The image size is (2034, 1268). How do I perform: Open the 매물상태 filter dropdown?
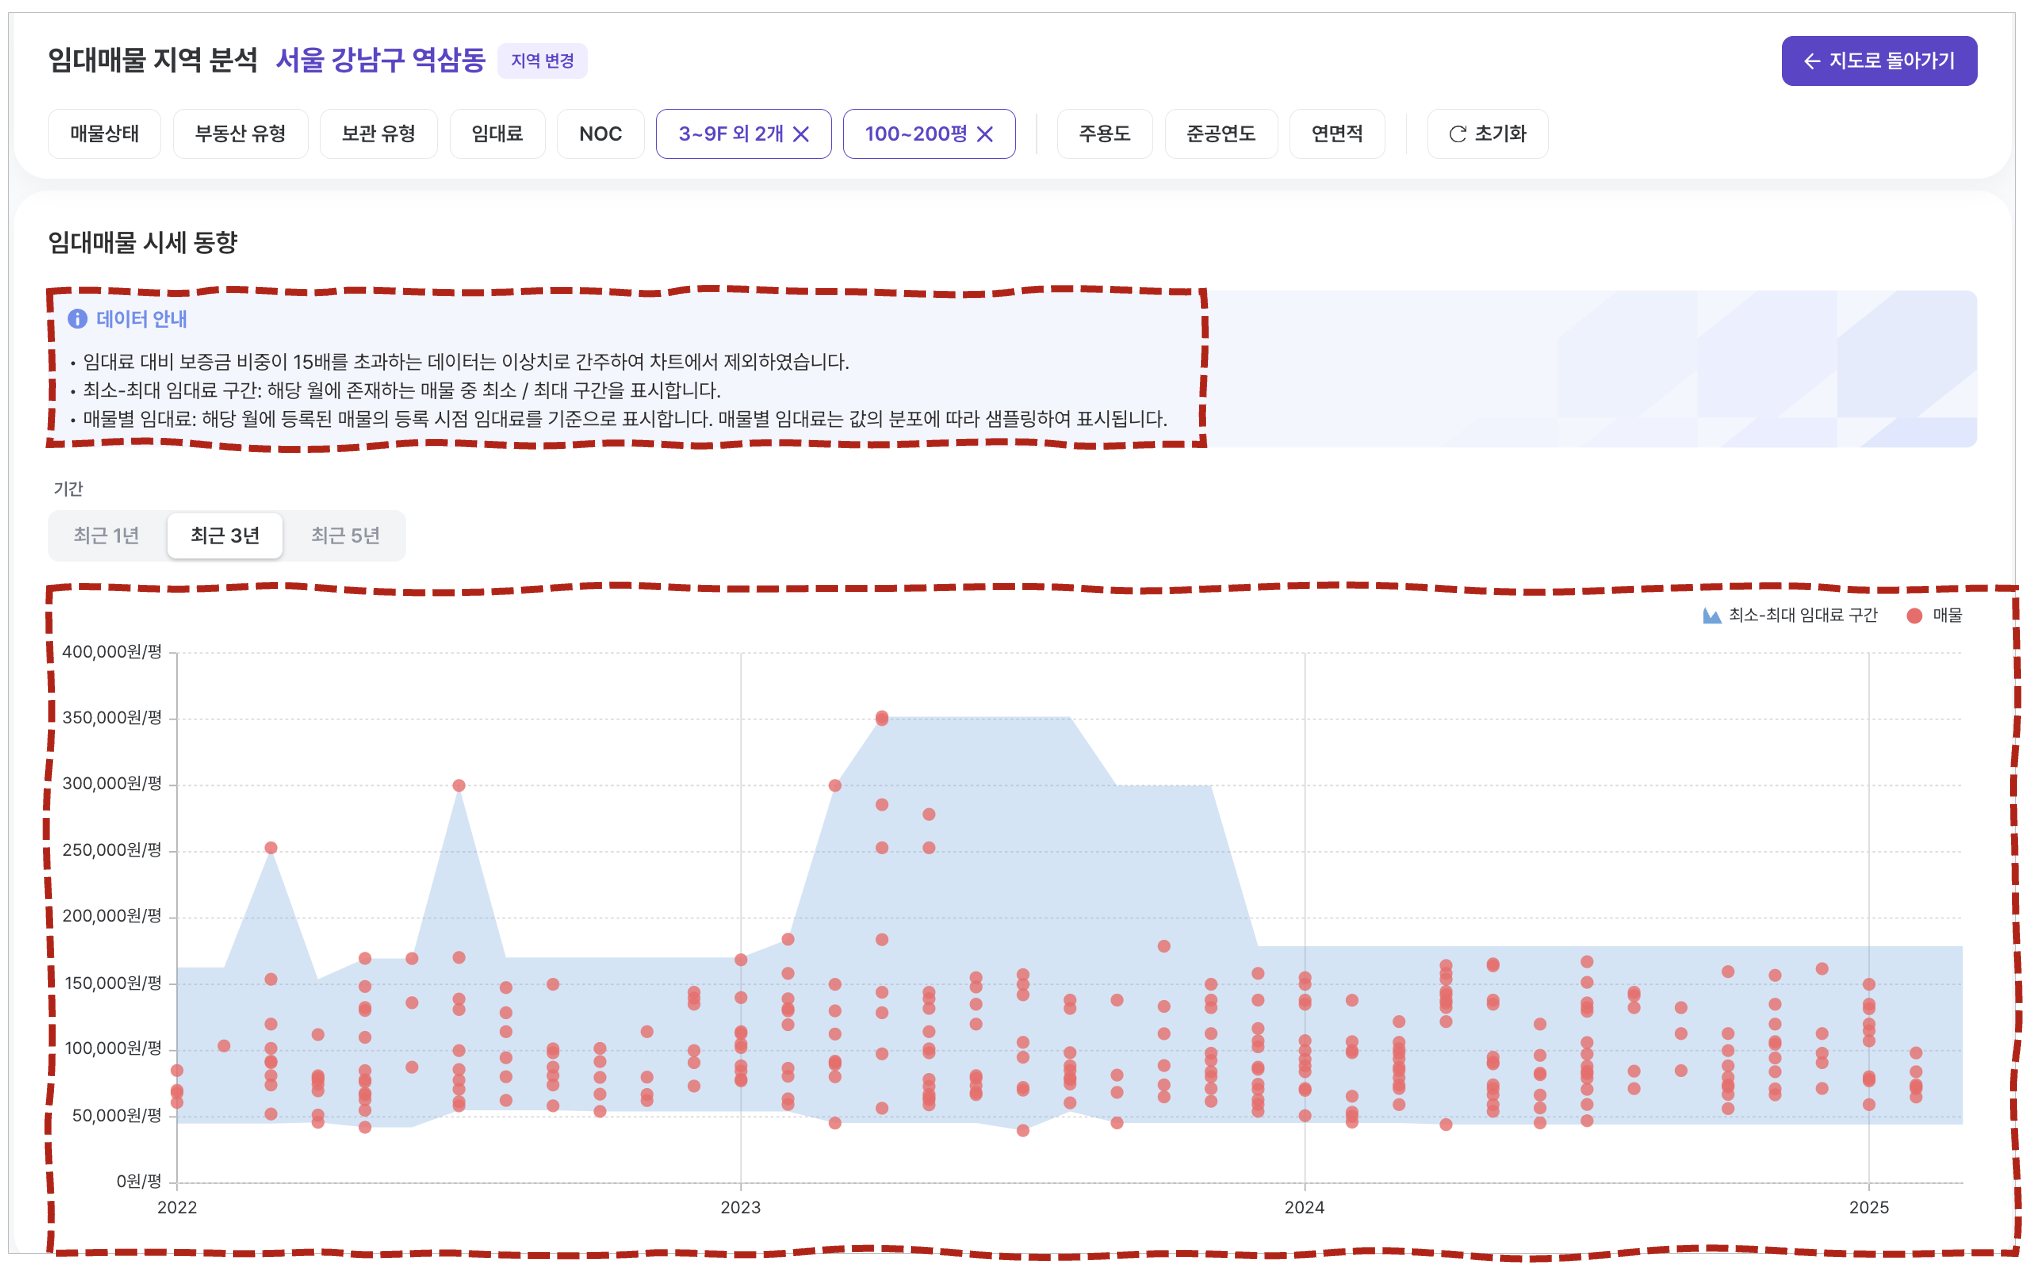pos(104,134)
